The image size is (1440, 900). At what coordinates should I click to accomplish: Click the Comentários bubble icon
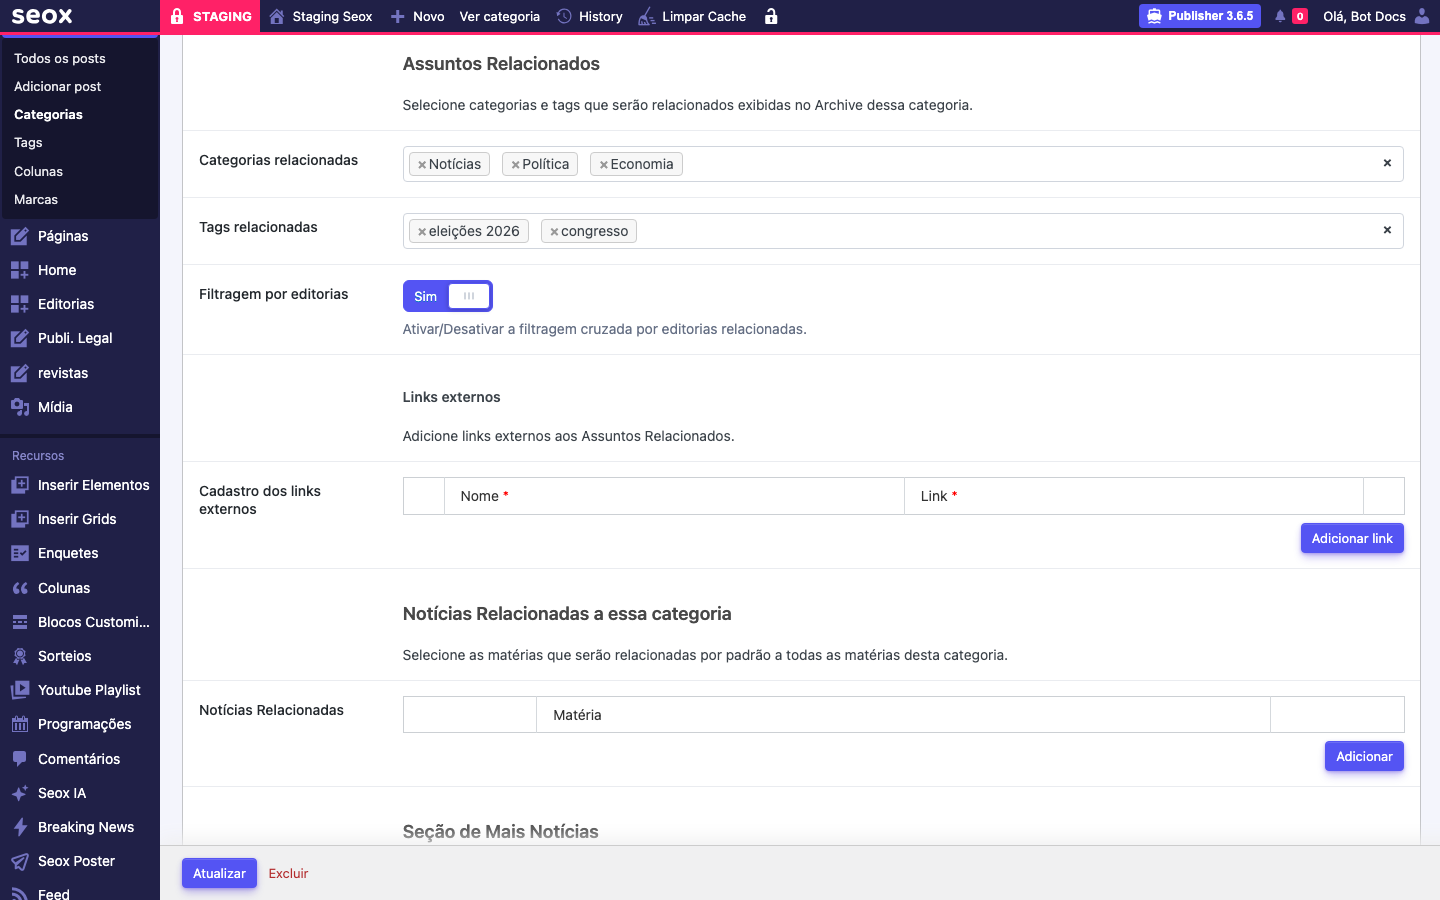(x=19, y=759)
